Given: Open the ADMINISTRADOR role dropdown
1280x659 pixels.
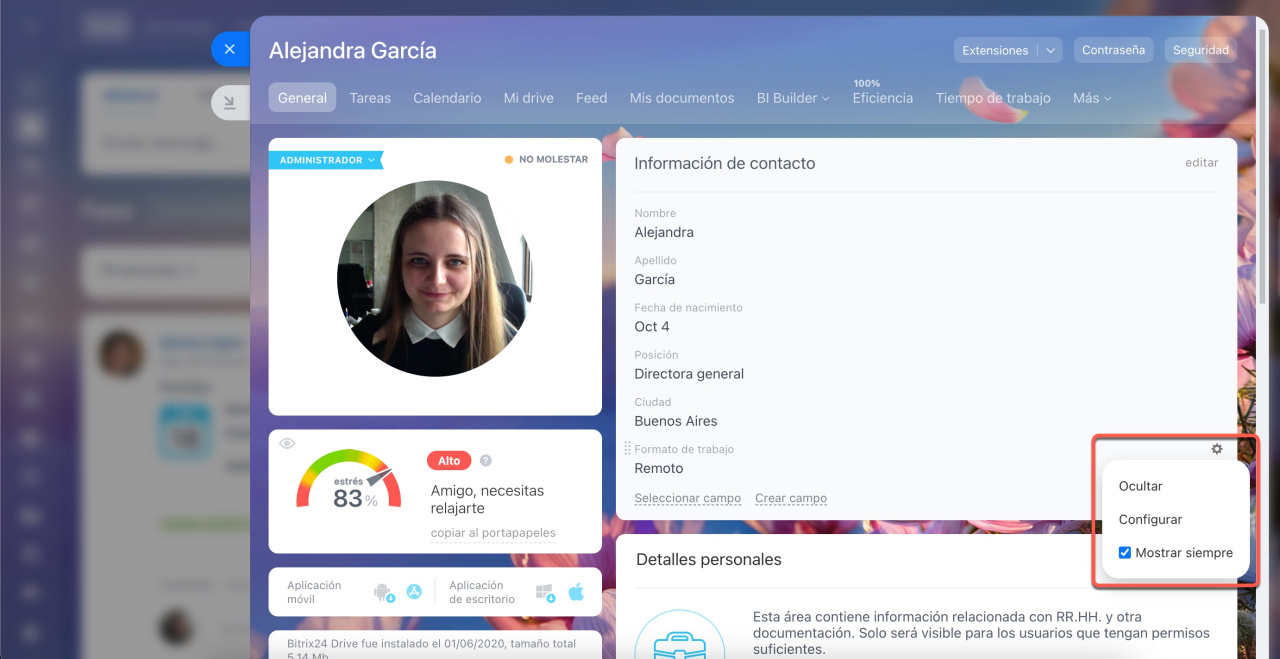Looking at the screenshot, I should pos(326,160).
